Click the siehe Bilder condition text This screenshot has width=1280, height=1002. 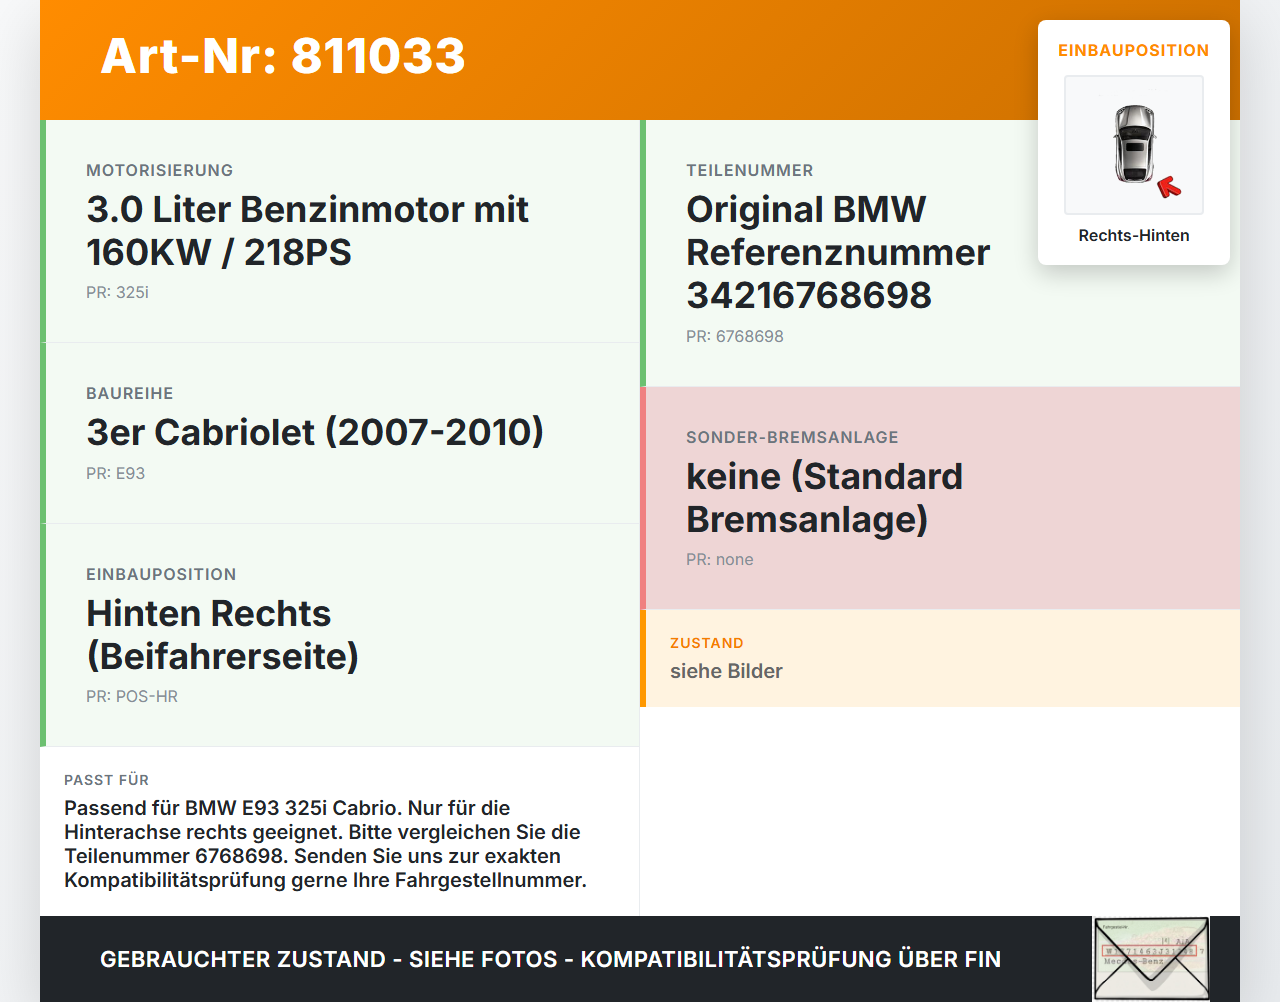click(x=726, y=671)
